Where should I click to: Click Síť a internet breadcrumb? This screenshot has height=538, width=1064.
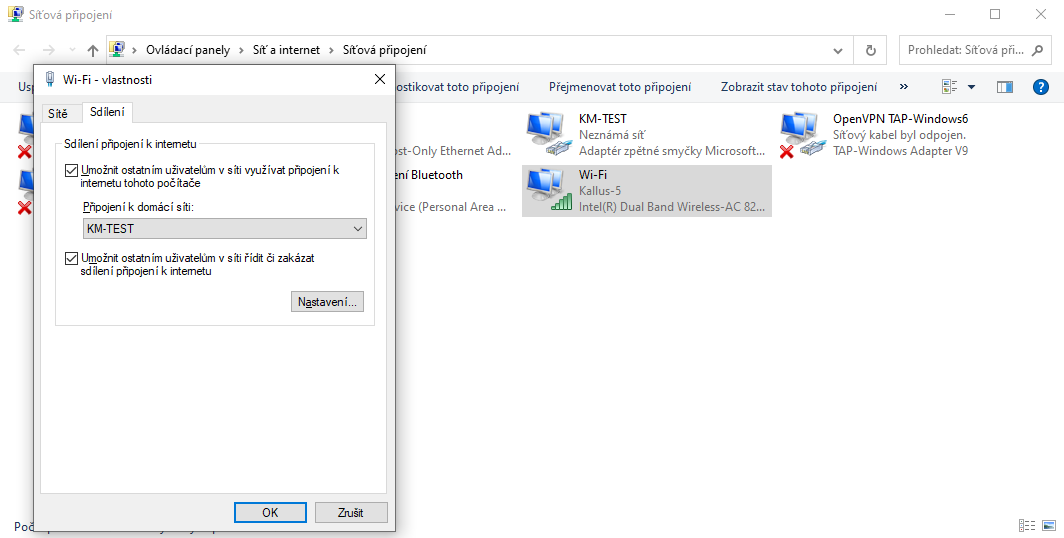tap(286, 50)
